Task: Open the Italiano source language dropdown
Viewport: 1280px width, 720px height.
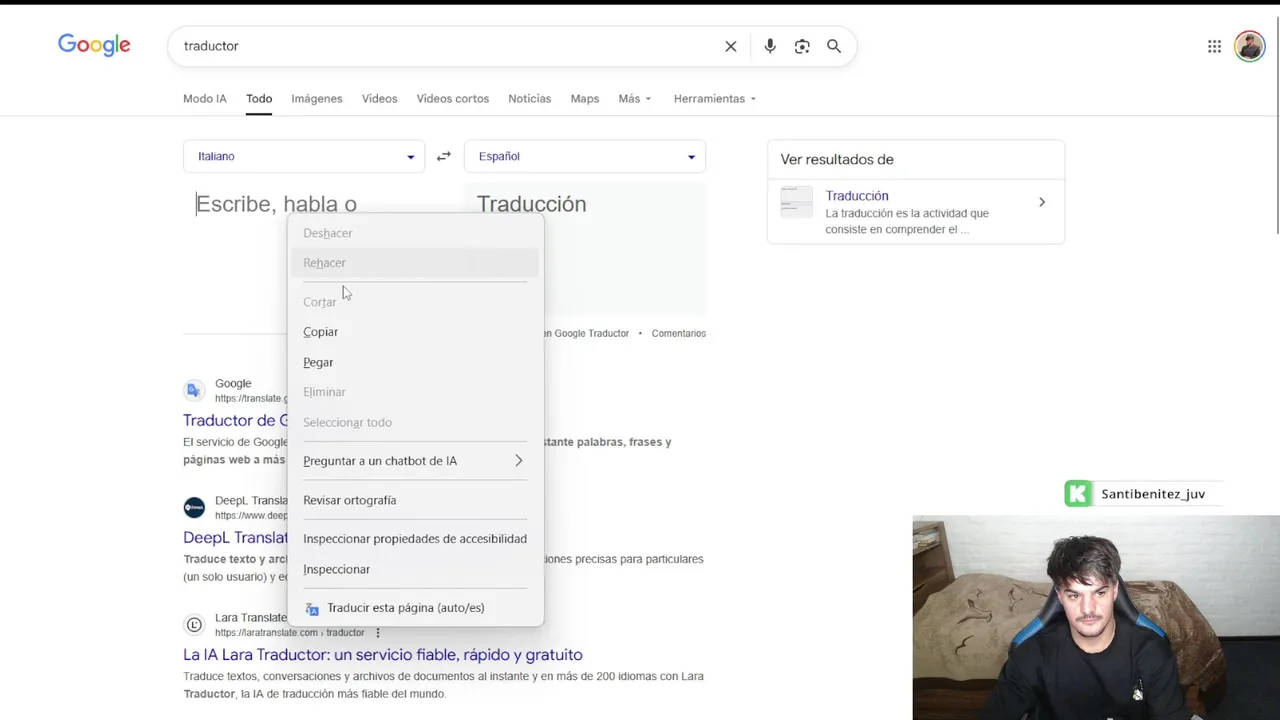Action: pos(304,156)
